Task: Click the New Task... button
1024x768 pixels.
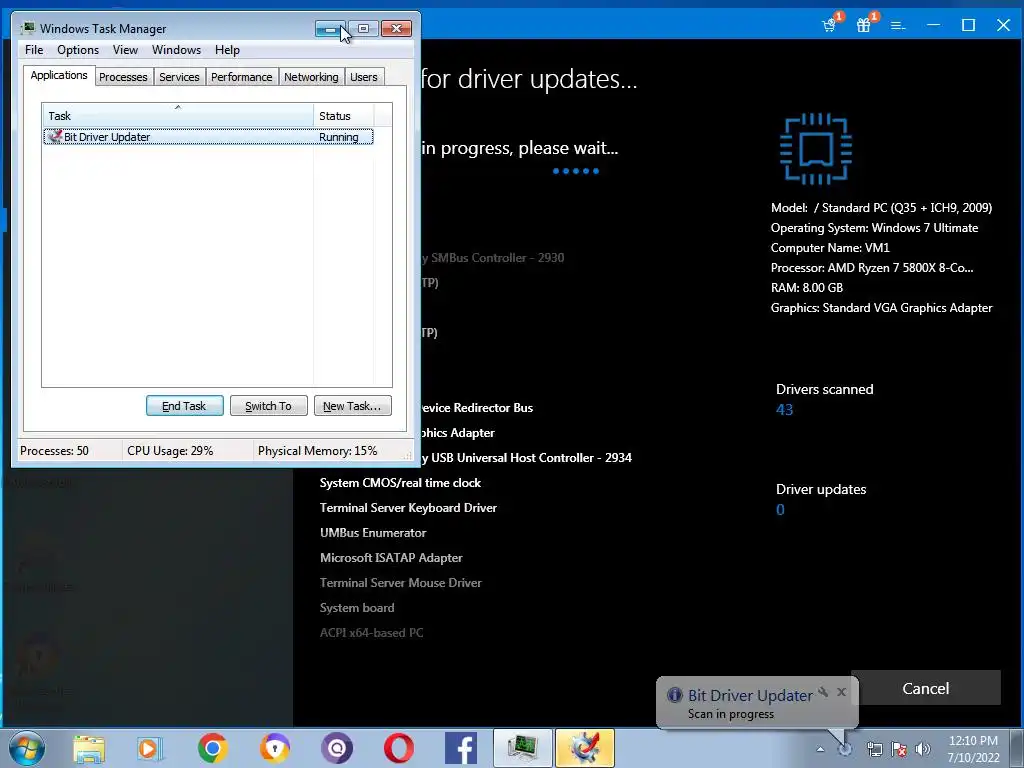Action: coord(353,406)
